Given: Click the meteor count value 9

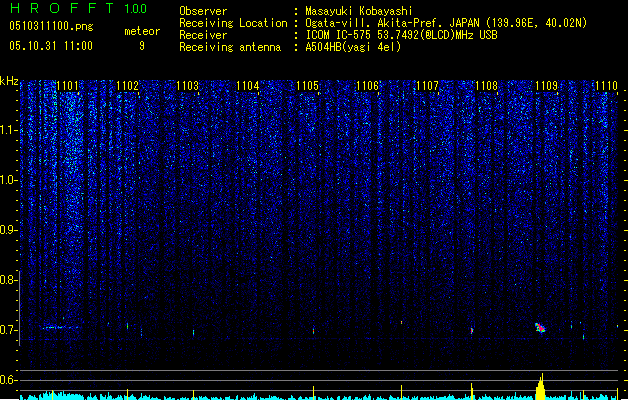Looking at the screenshot, I should (x=142, y=46).
